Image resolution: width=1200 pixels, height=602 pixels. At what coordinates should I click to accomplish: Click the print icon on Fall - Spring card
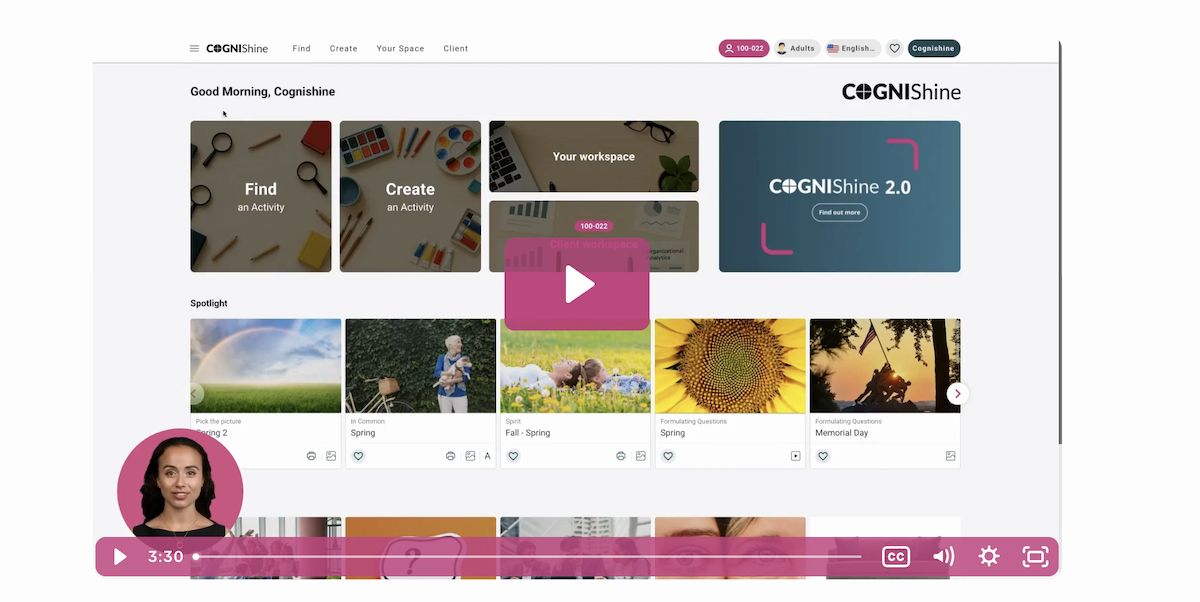coord(621,456)
